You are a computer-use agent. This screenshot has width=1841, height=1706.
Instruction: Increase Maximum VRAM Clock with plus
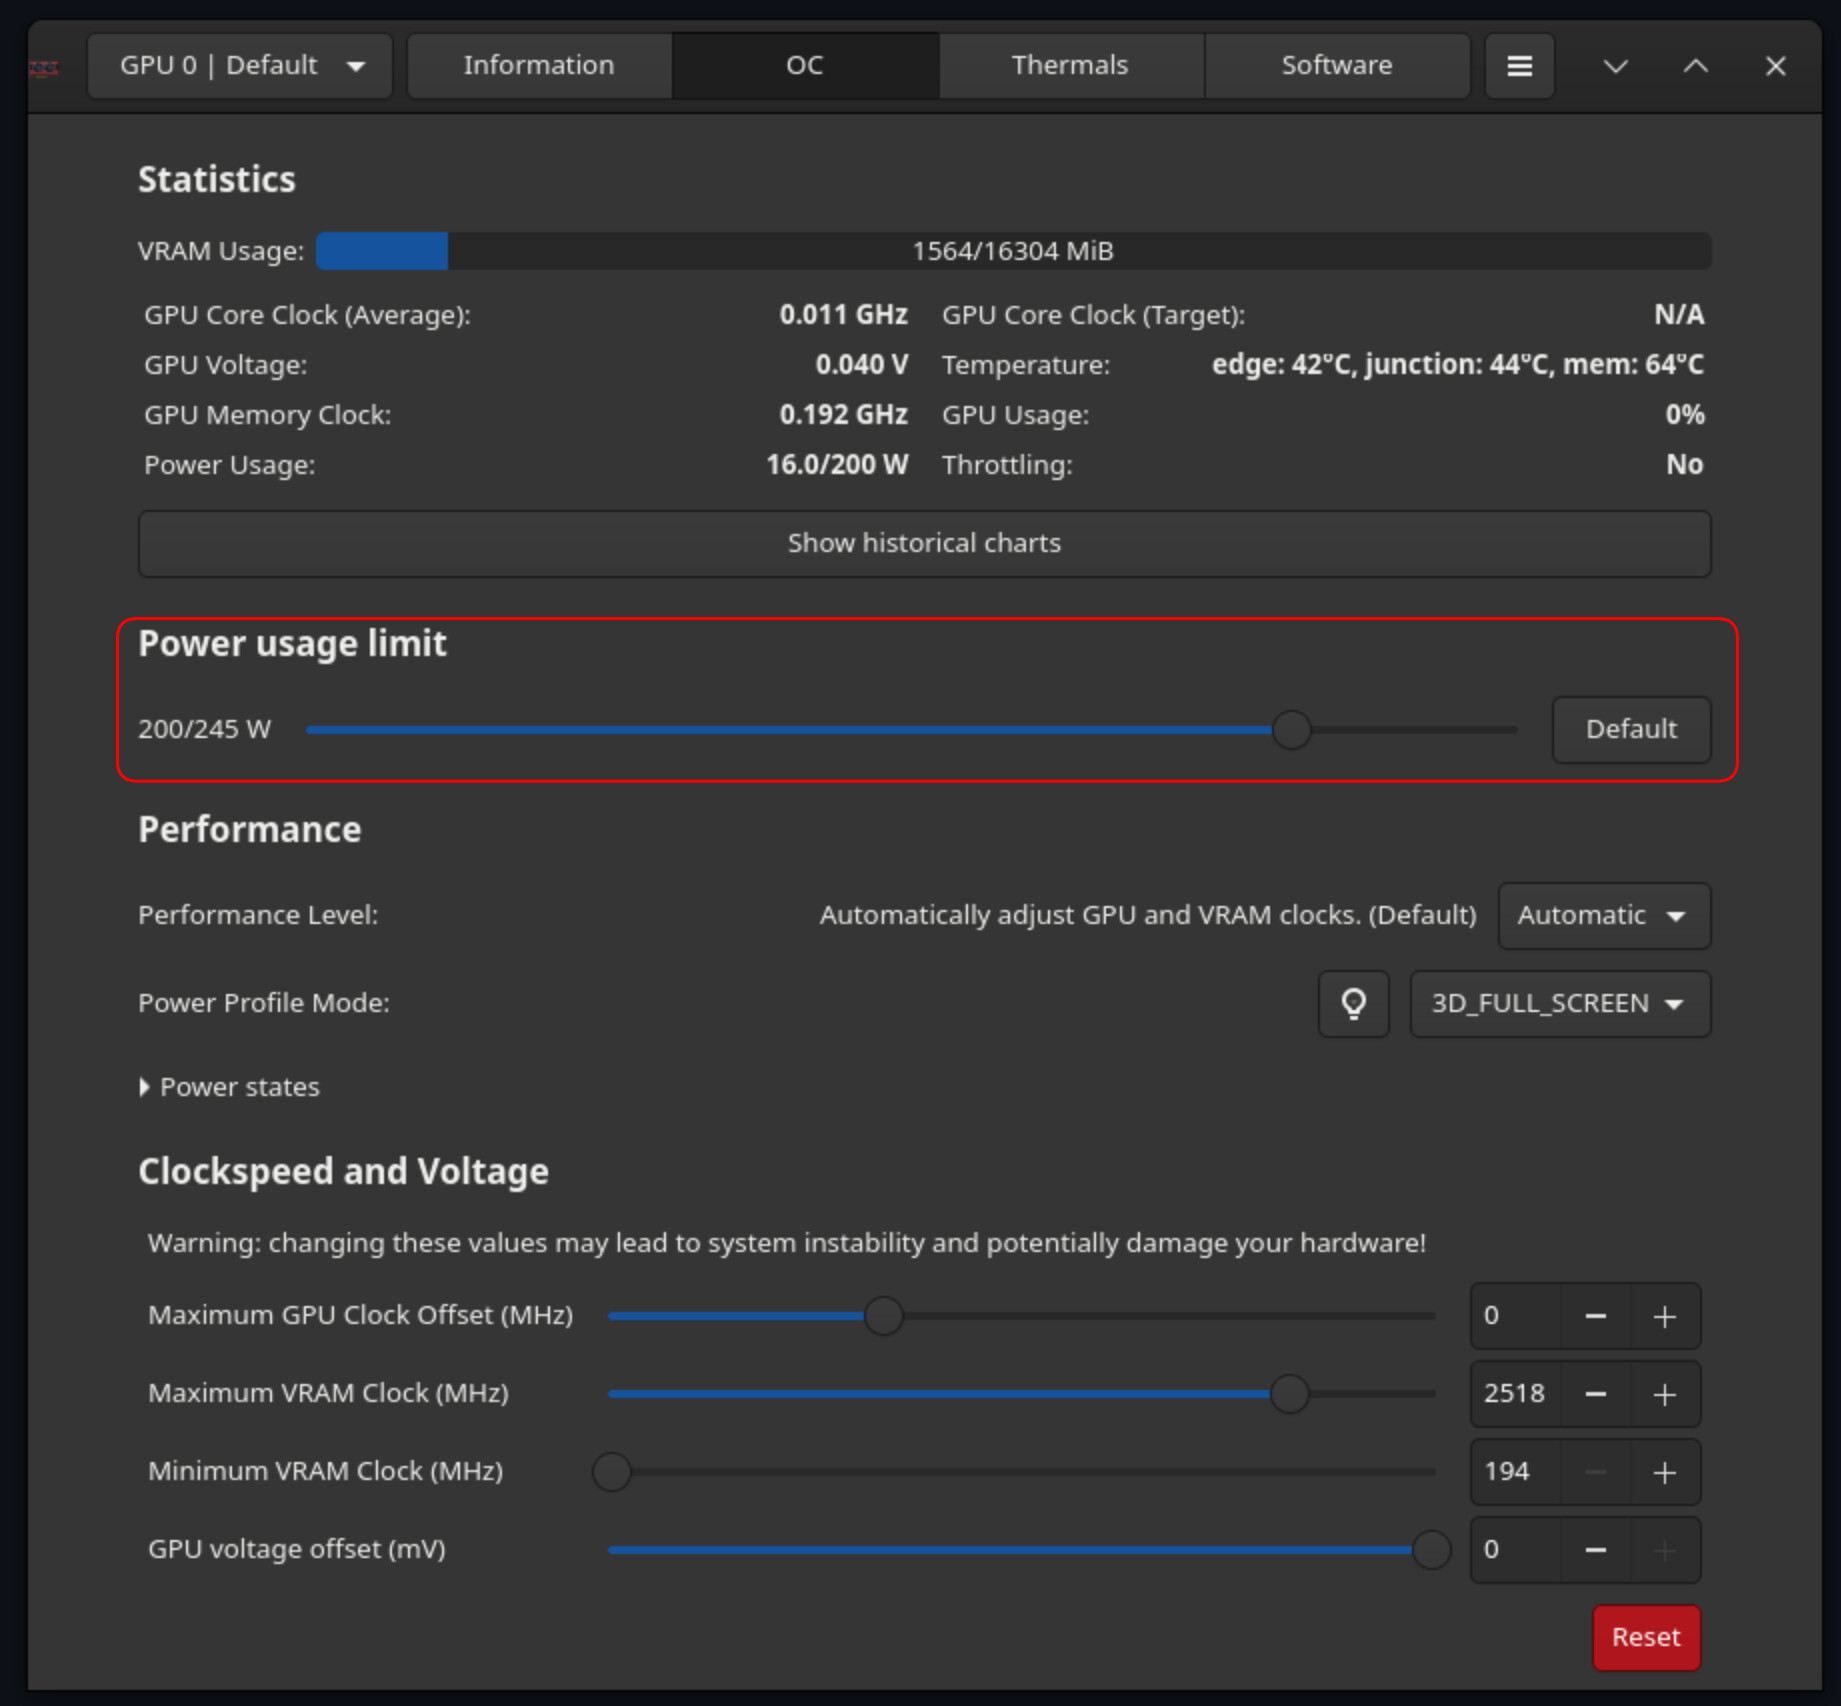(1665, 1394)
